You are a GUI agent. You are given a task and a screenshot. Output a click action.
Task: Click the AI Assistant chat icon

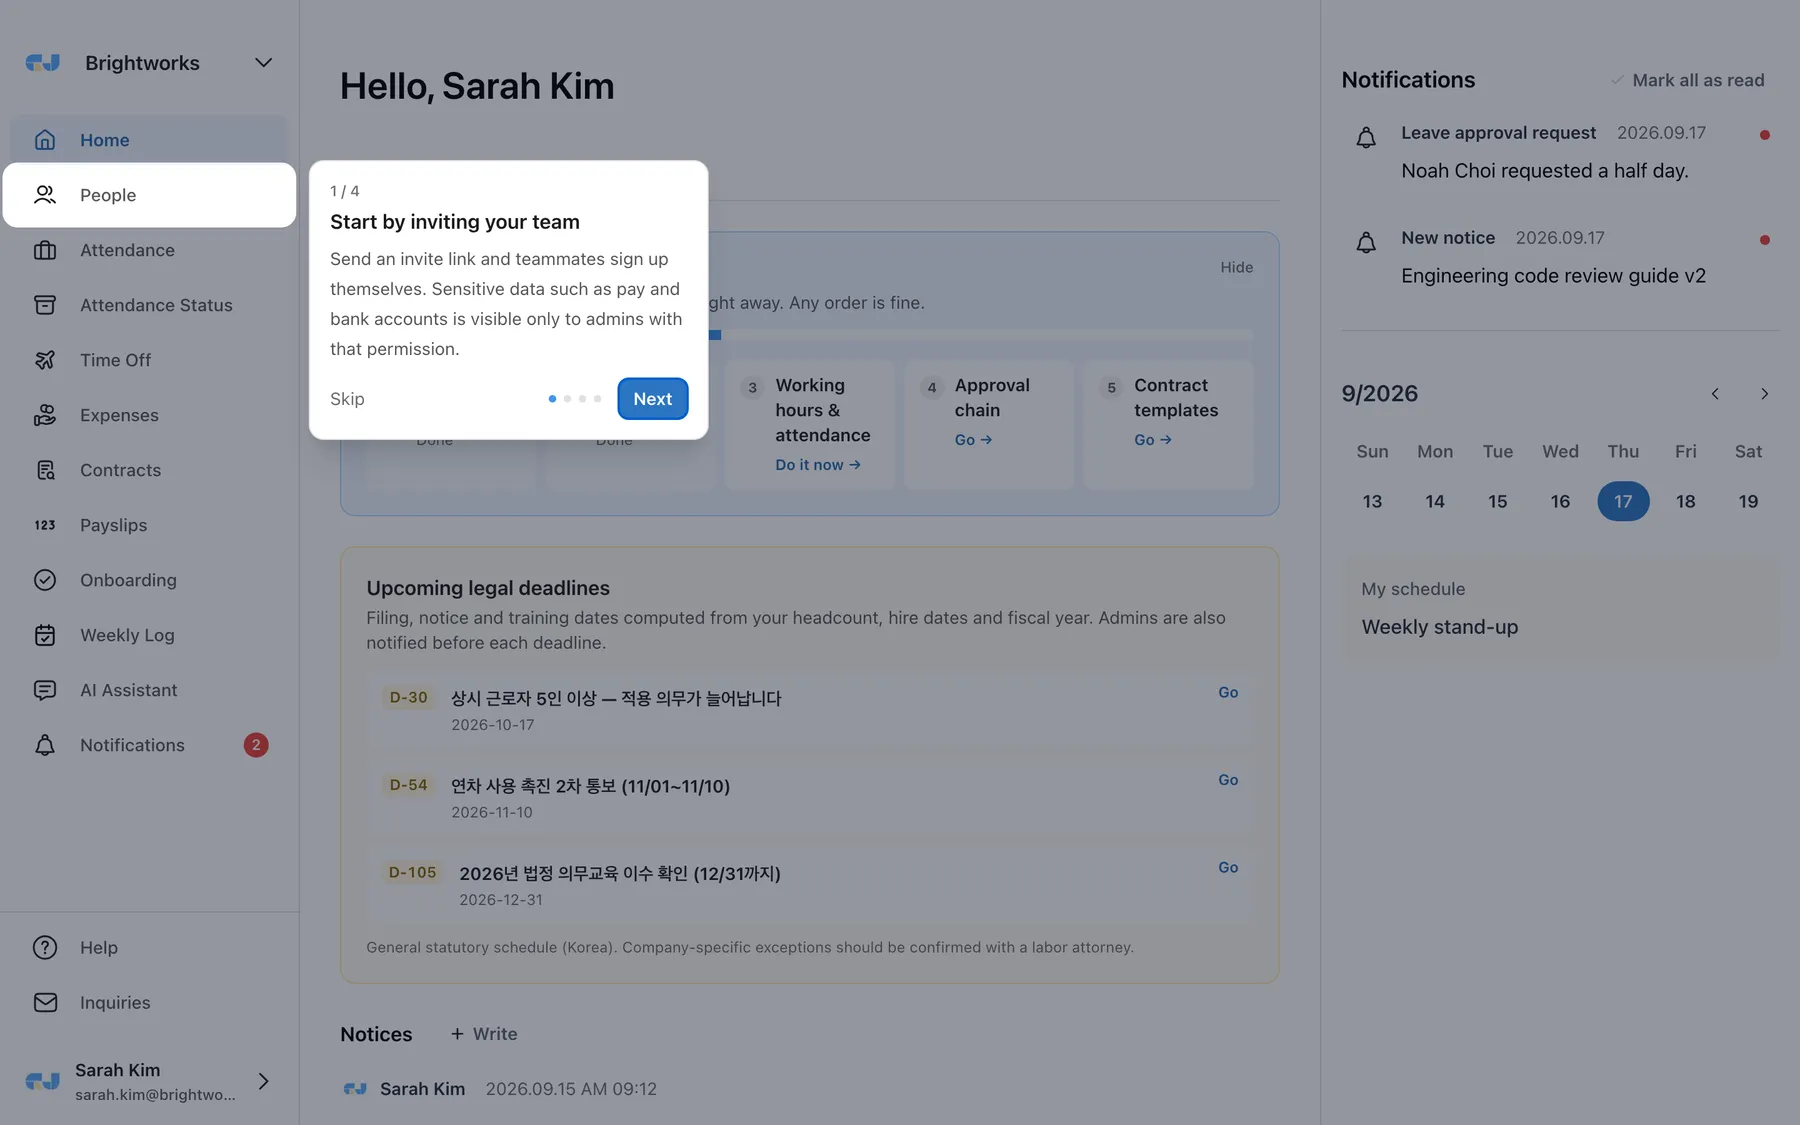point(45,690)
